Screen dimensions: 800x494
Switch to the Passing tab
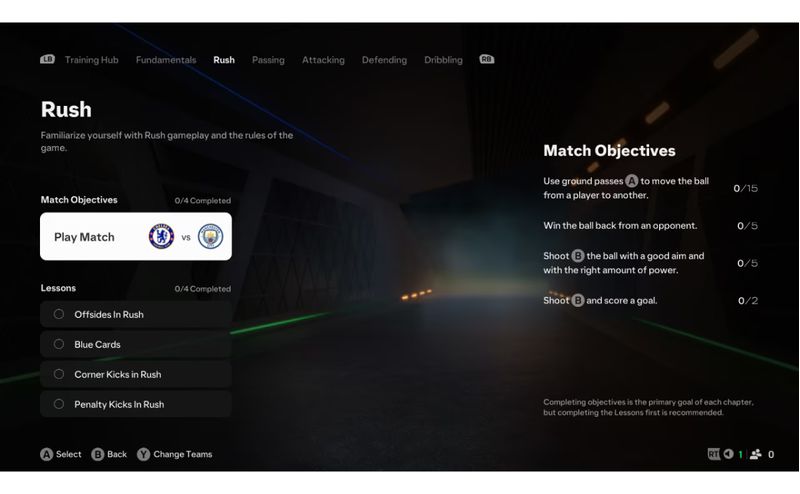click(x=268, y=60)
